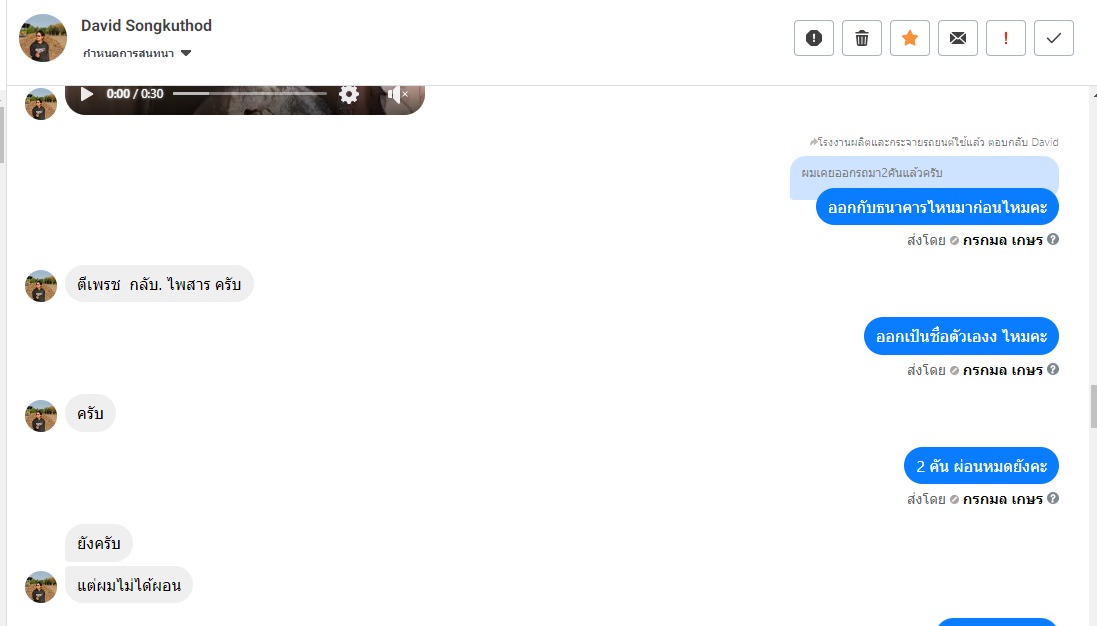Open David Songkuthod profile name
Image resolution: width=1097 pixels, height=626 pixels.
point(146,26)
